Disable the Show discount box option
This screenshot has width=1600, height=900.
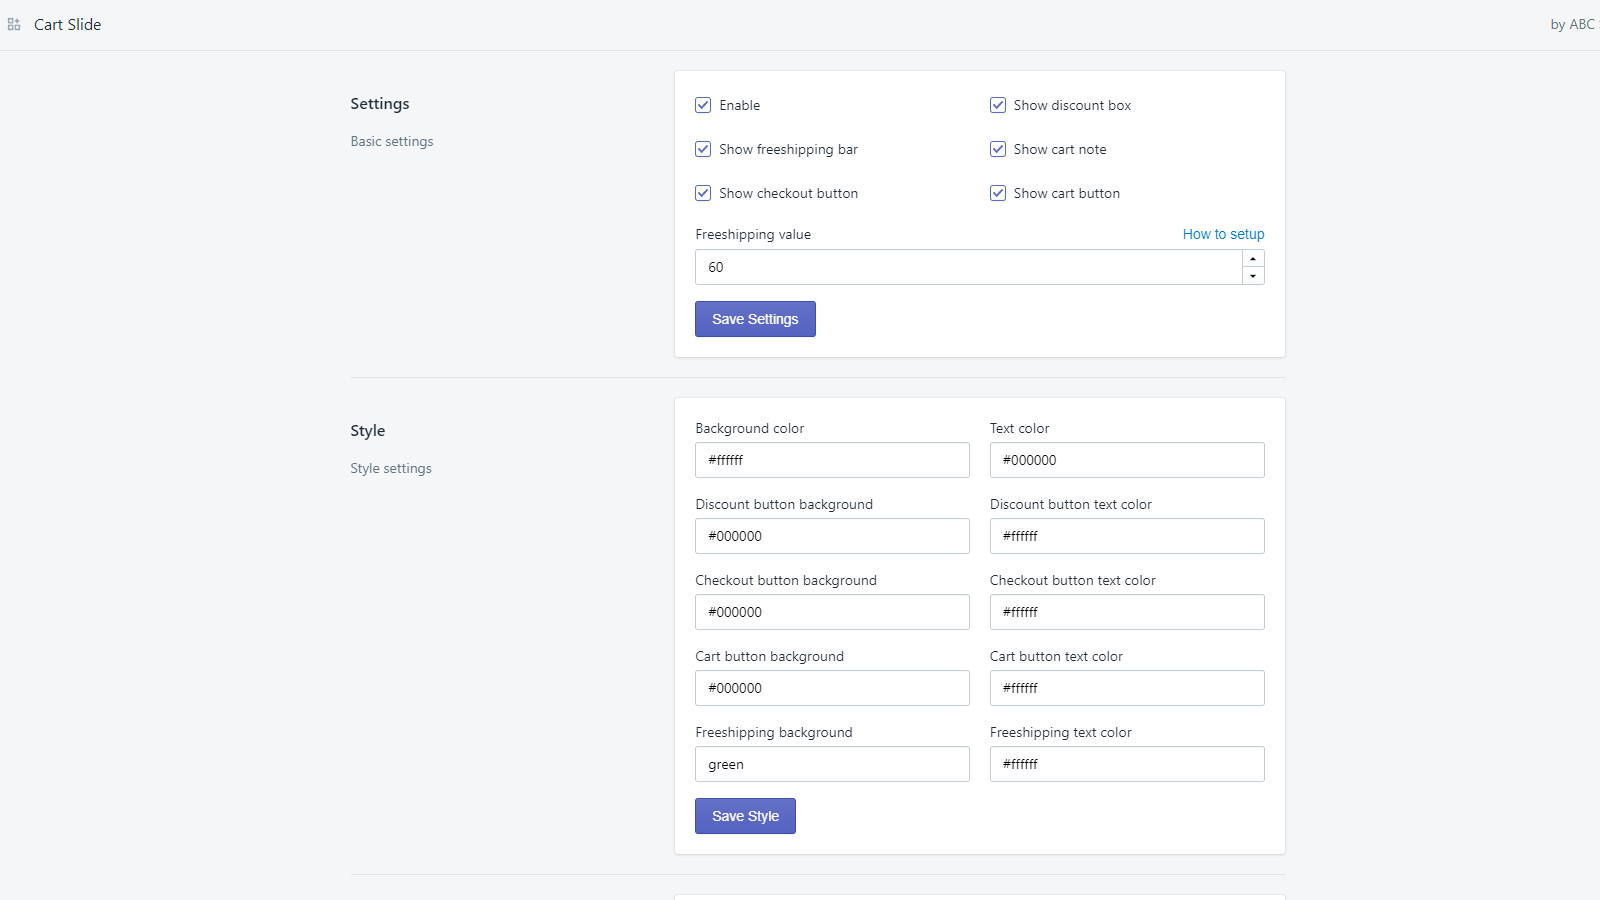[x=998, y=105]
